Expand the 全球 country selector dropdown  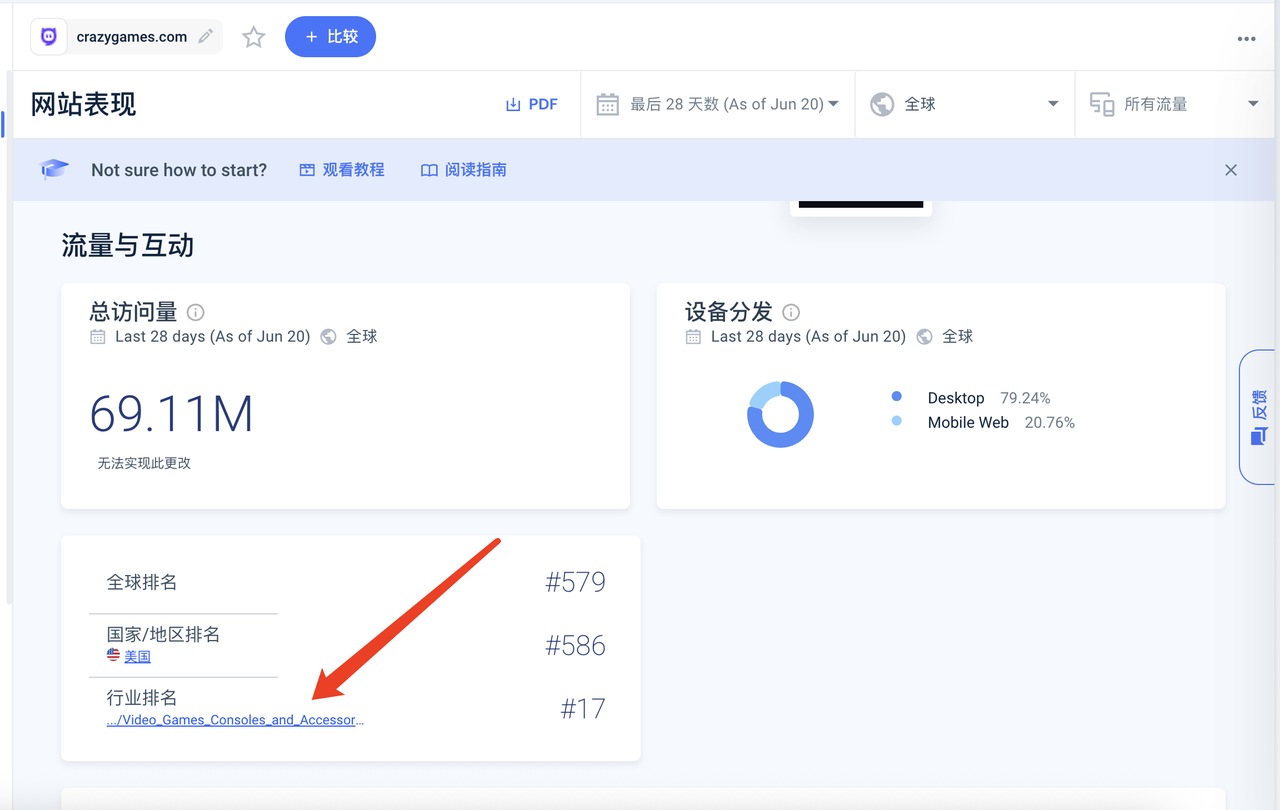click(x=964, y=104)
